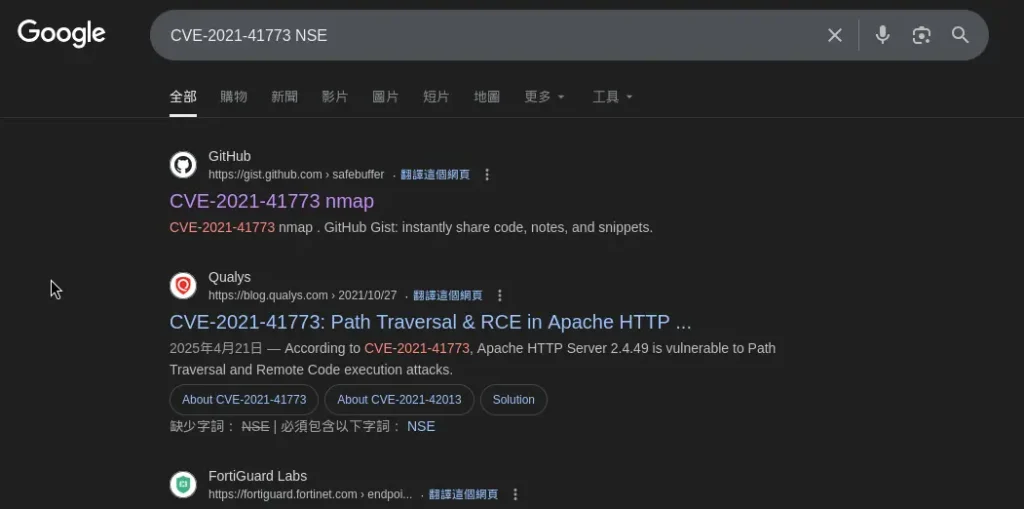Clear the search box text
1024x509 pixels.
tap(835, 36)
